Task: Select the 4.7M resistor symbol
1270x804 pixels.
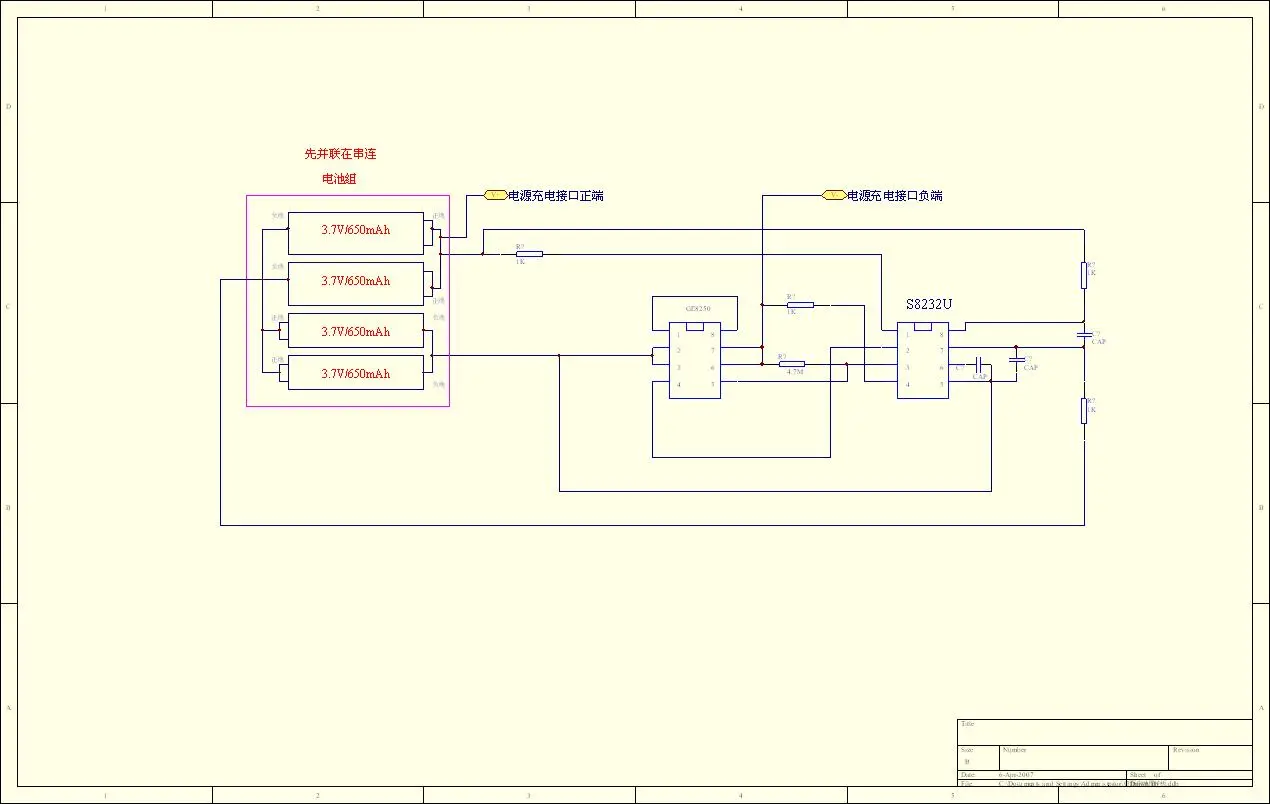Action: coord(792,364)
